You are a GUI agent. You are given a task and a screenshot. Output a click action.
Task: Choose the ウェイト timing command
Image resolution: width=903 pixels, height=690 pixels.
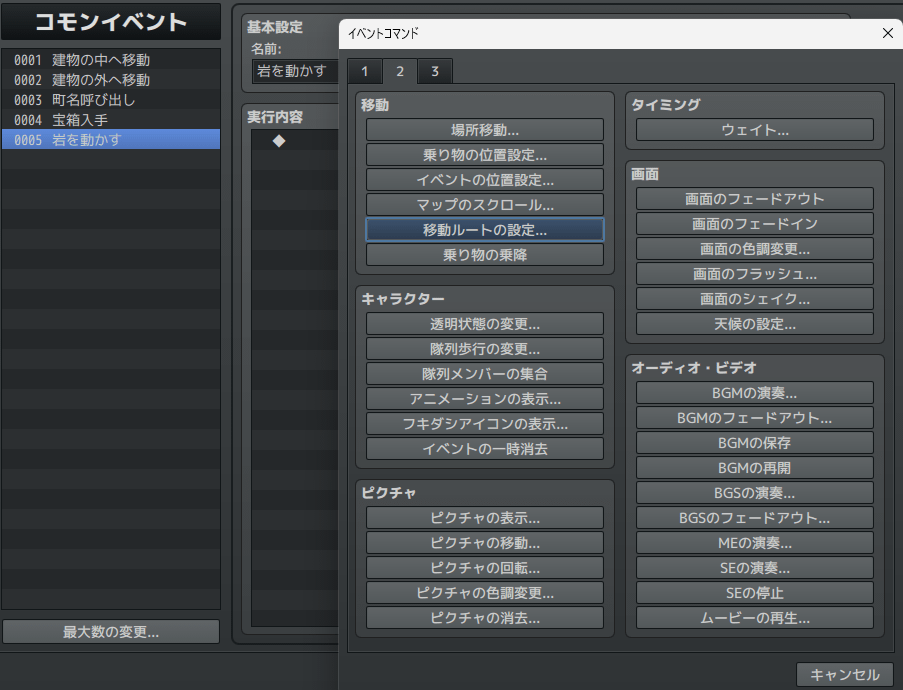tap(754, 130)
